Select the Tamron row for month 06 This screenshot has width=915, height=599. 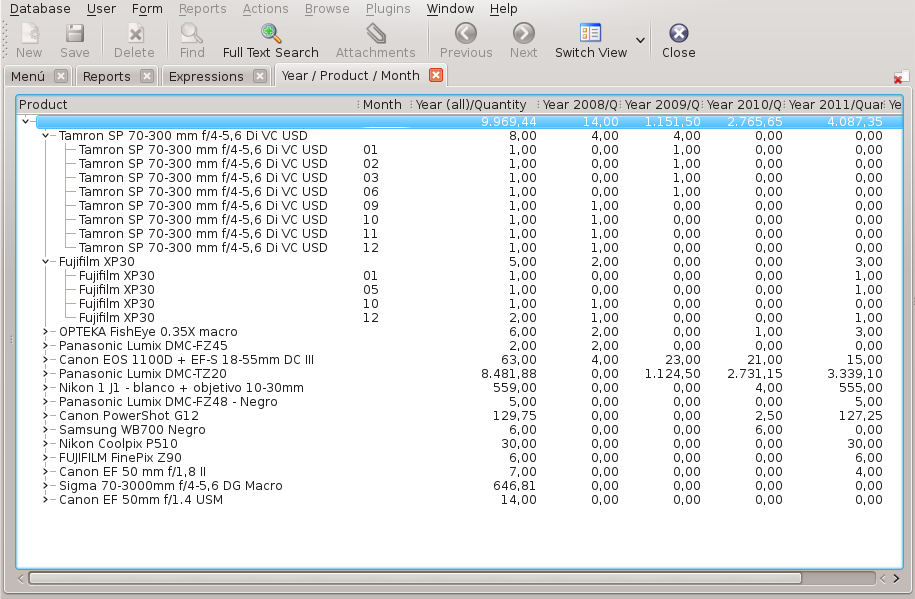pyautogui.click(x=459, y=191)
